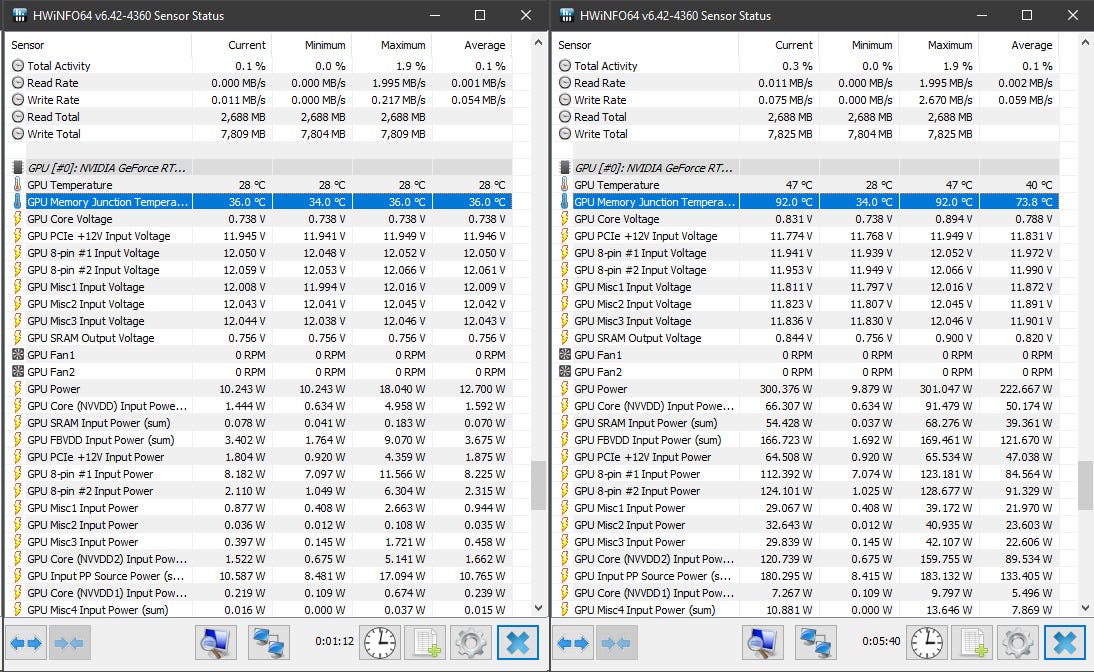Maximize the left HWiNFO64 window
The image size is (1094, 672).
[480, 15]
